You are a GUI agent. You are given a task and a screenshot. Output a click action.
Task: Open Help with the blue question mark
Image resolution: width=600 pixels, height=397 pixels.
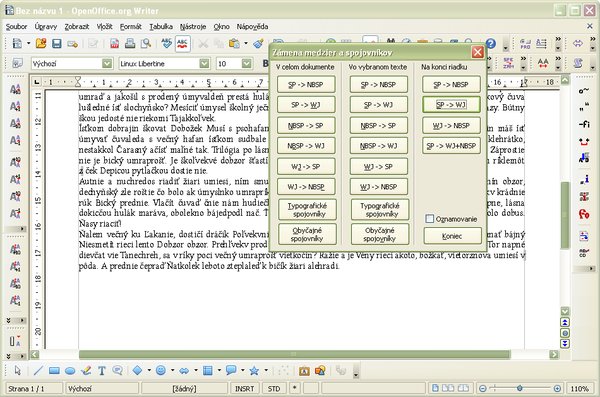tap(491, 44)
